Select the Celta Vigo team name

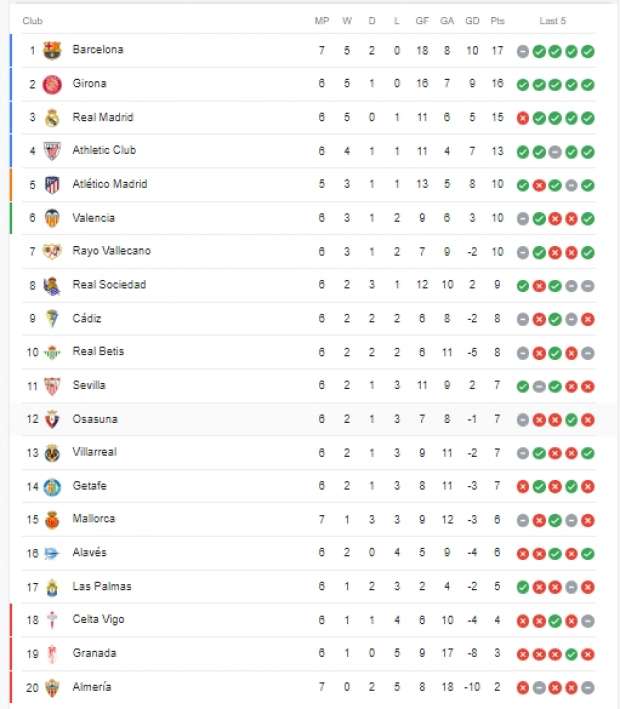(x=98, y=620)
